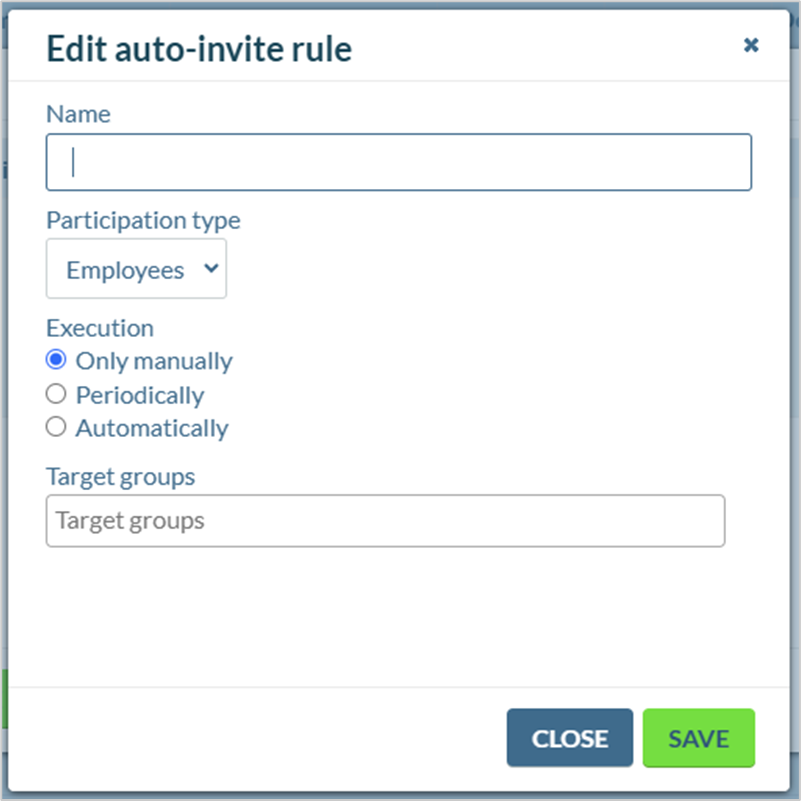Click the "Name" field label
The image size is (801, 801).
coord(78,114)
